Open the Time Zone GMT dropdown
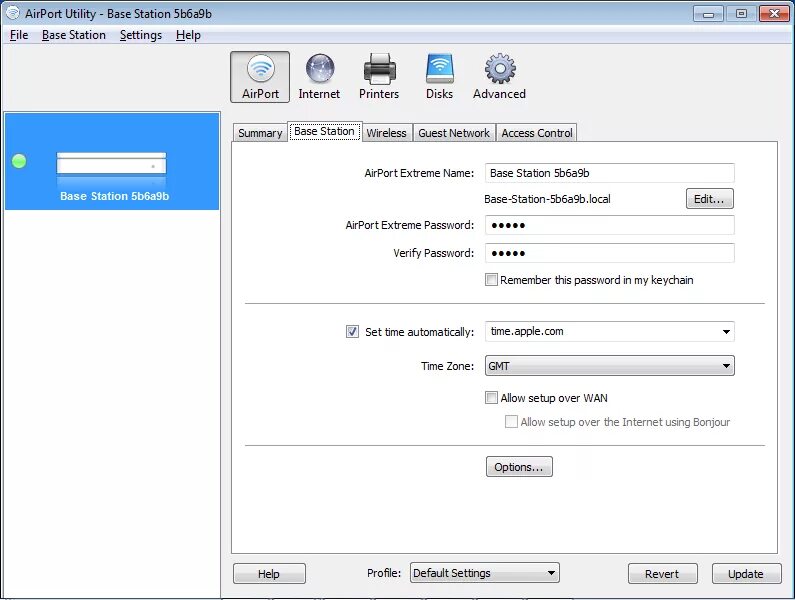This screenshot has width=795, height=600. click(609, 366)
